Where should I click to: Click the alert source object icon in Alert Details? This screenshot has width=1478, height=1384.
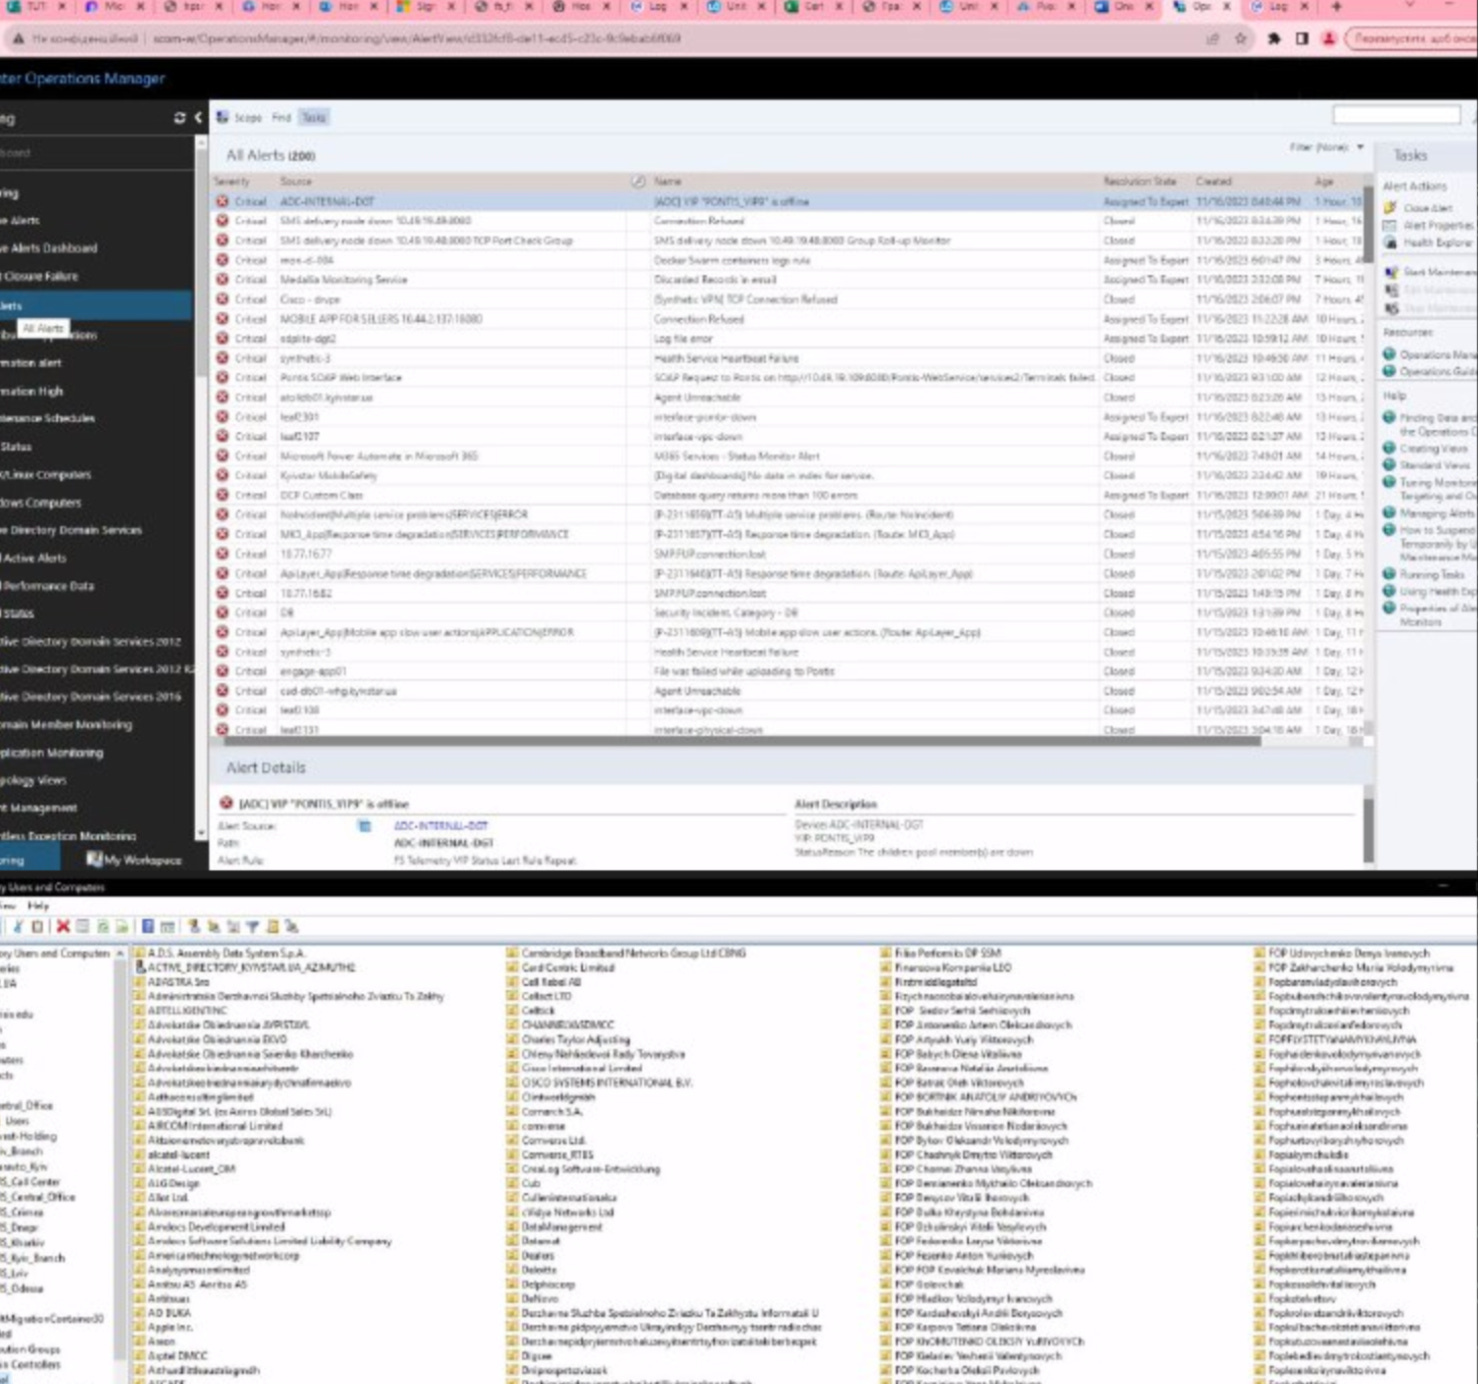[x=365, y=826]
